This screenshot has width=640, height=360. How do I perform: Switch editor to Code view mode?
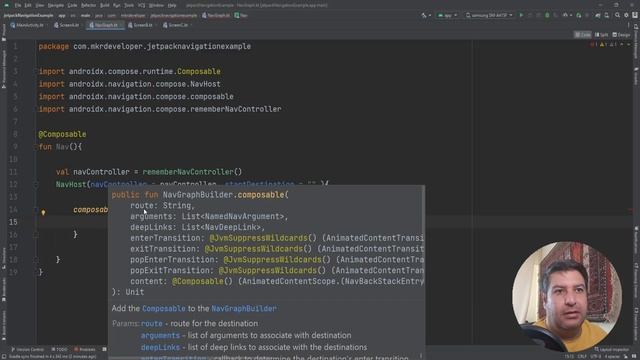click(x=582, y=35)
